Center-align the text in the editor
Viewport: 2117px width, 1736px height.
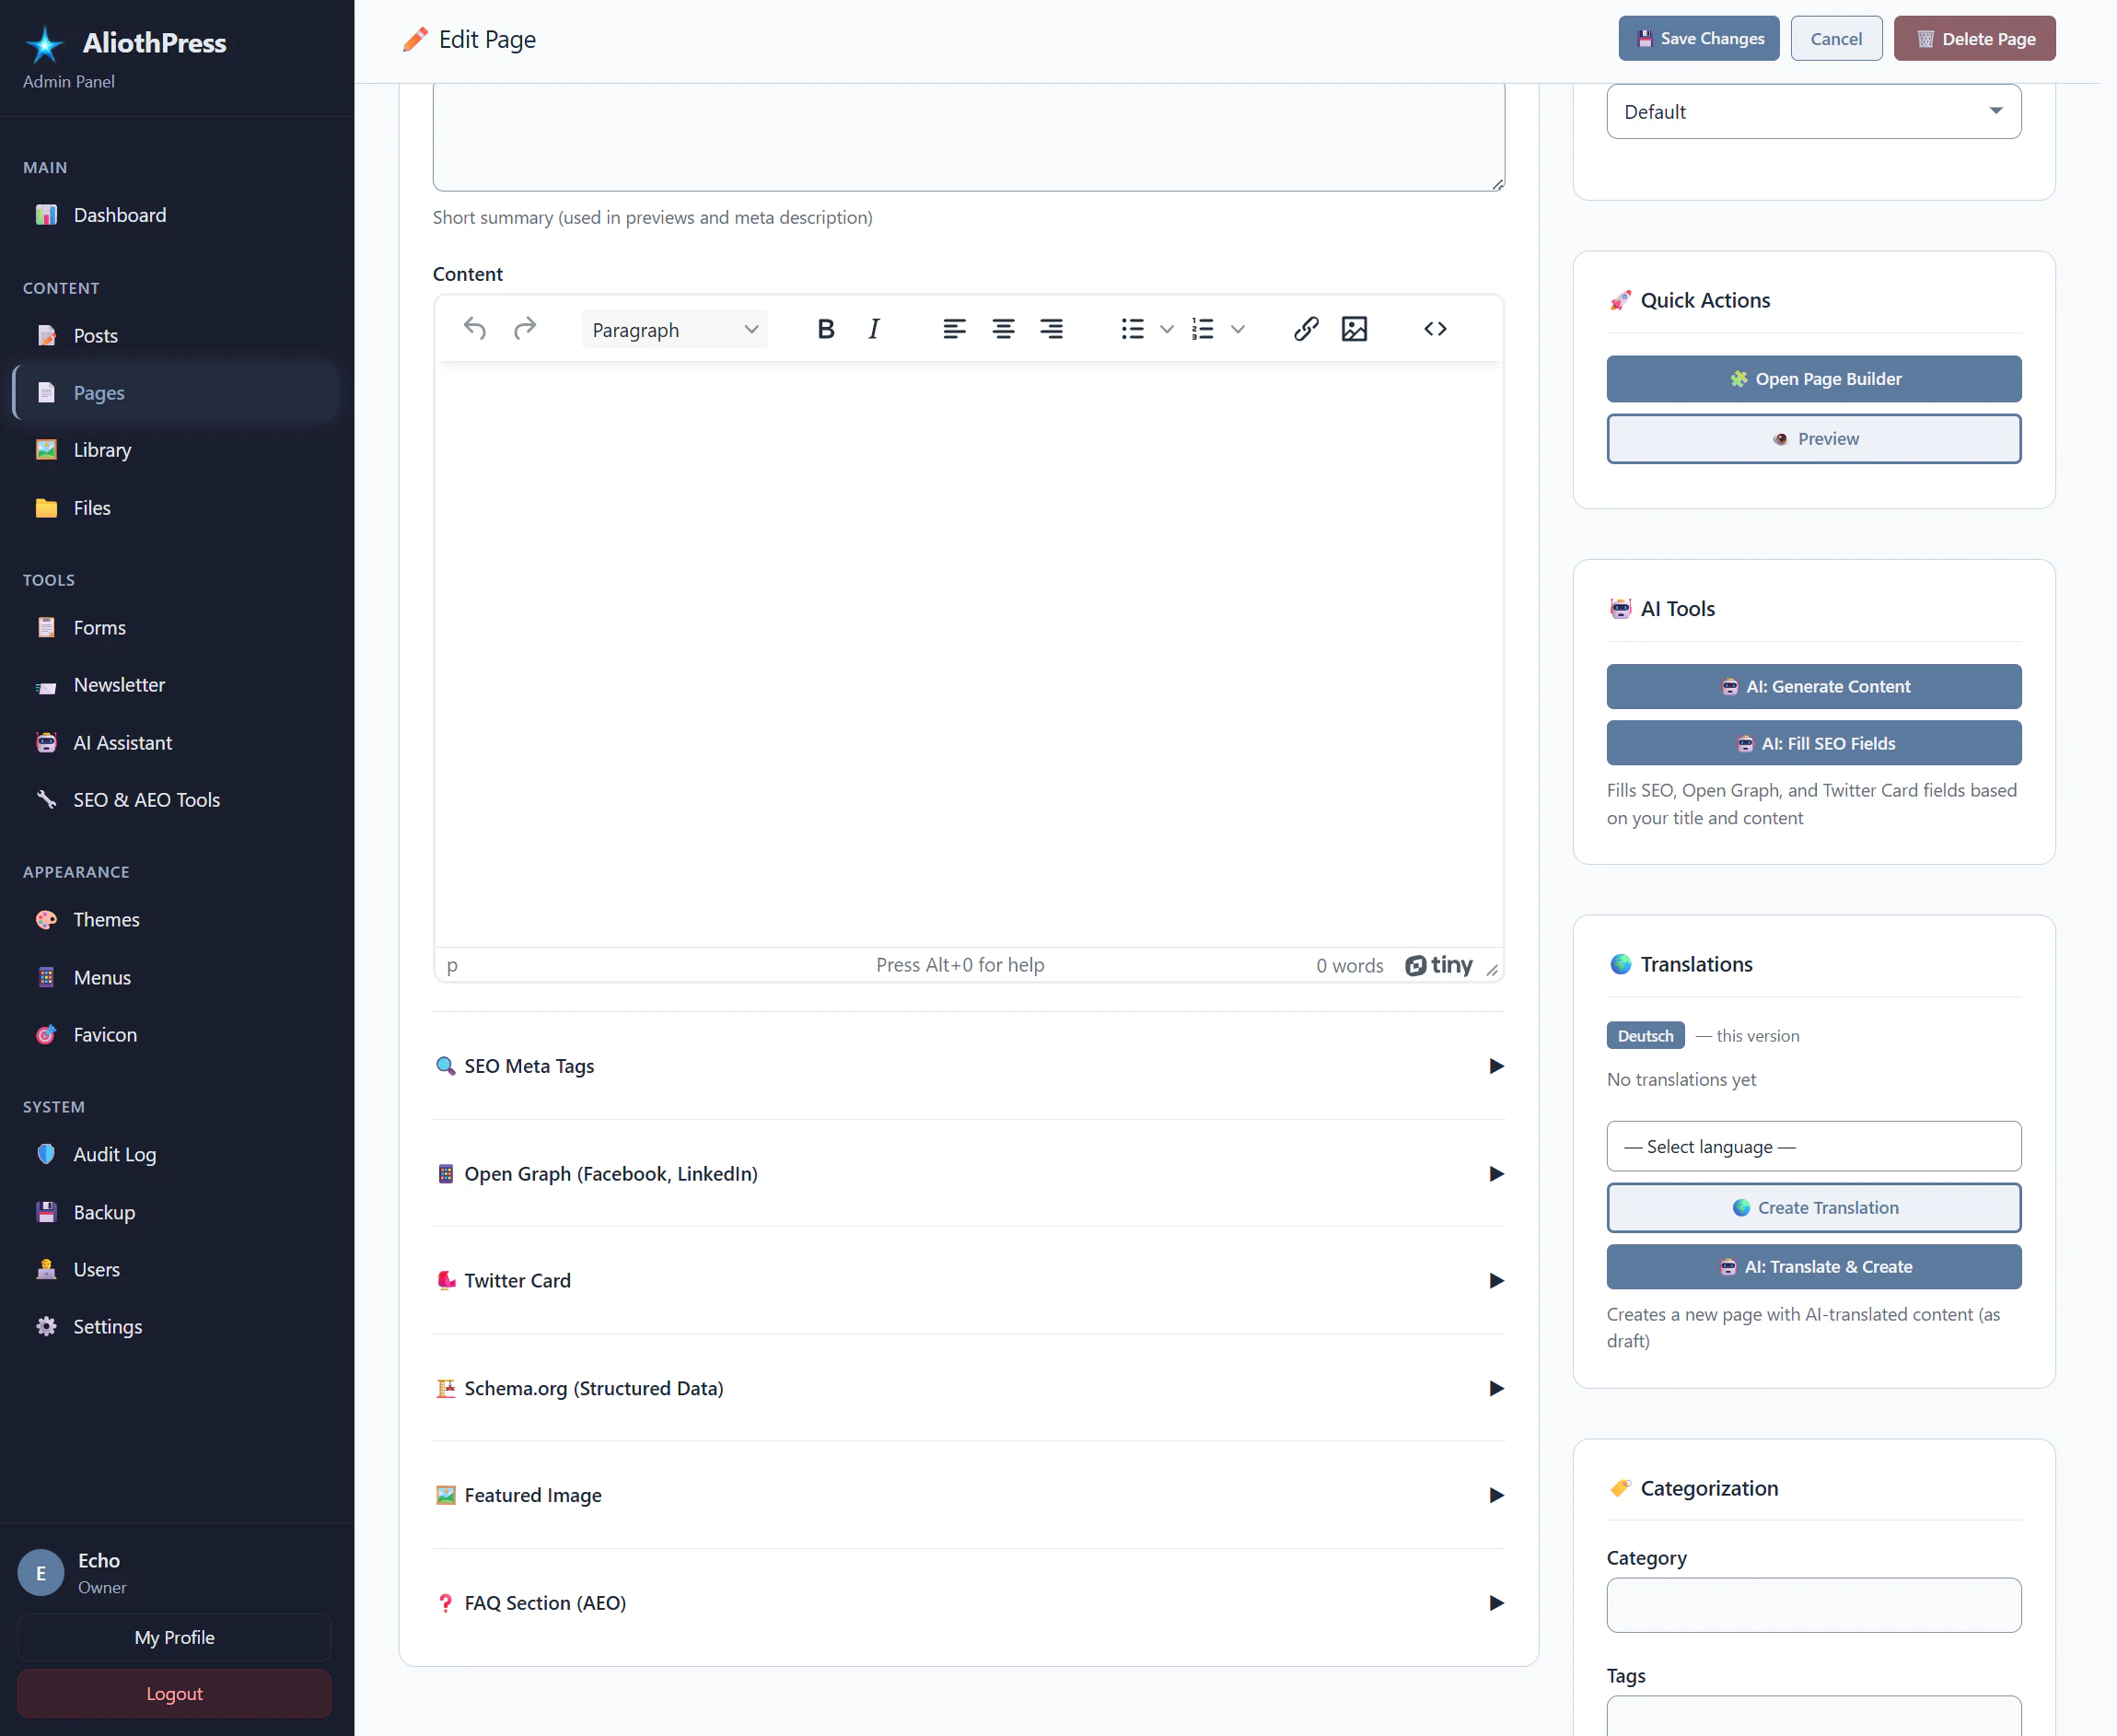[1003, 329]
